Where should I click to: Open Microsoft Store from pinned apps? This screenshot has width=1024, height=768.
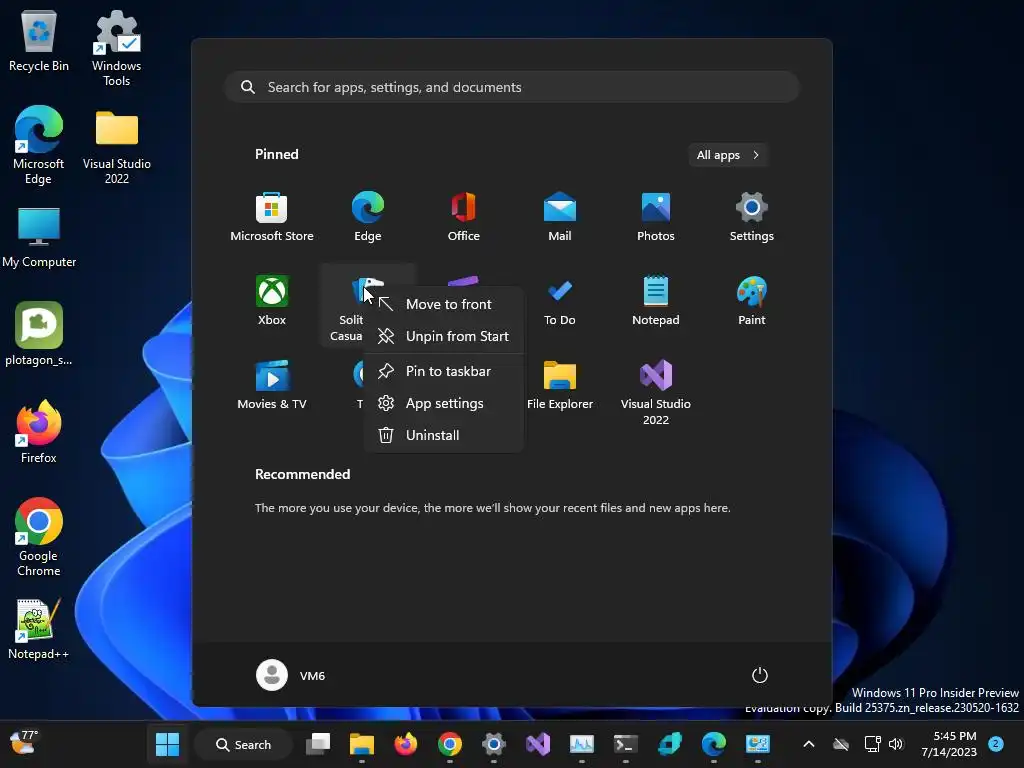272,218
